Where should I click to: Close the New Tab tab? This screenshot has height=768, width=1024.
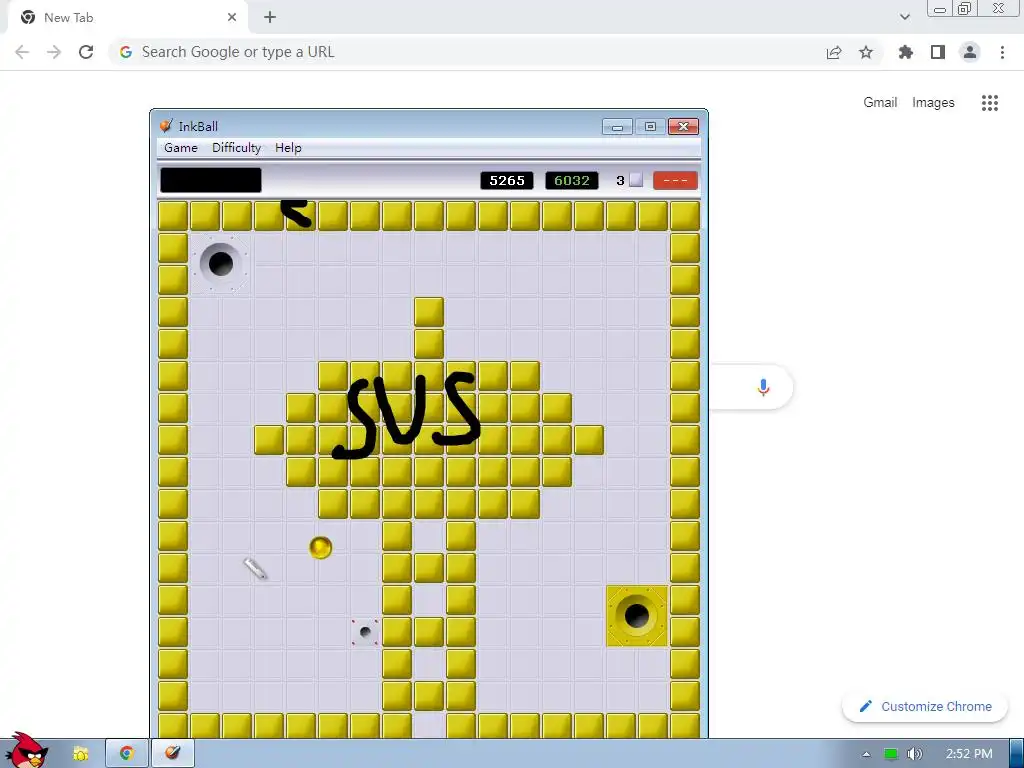(232, 18)
